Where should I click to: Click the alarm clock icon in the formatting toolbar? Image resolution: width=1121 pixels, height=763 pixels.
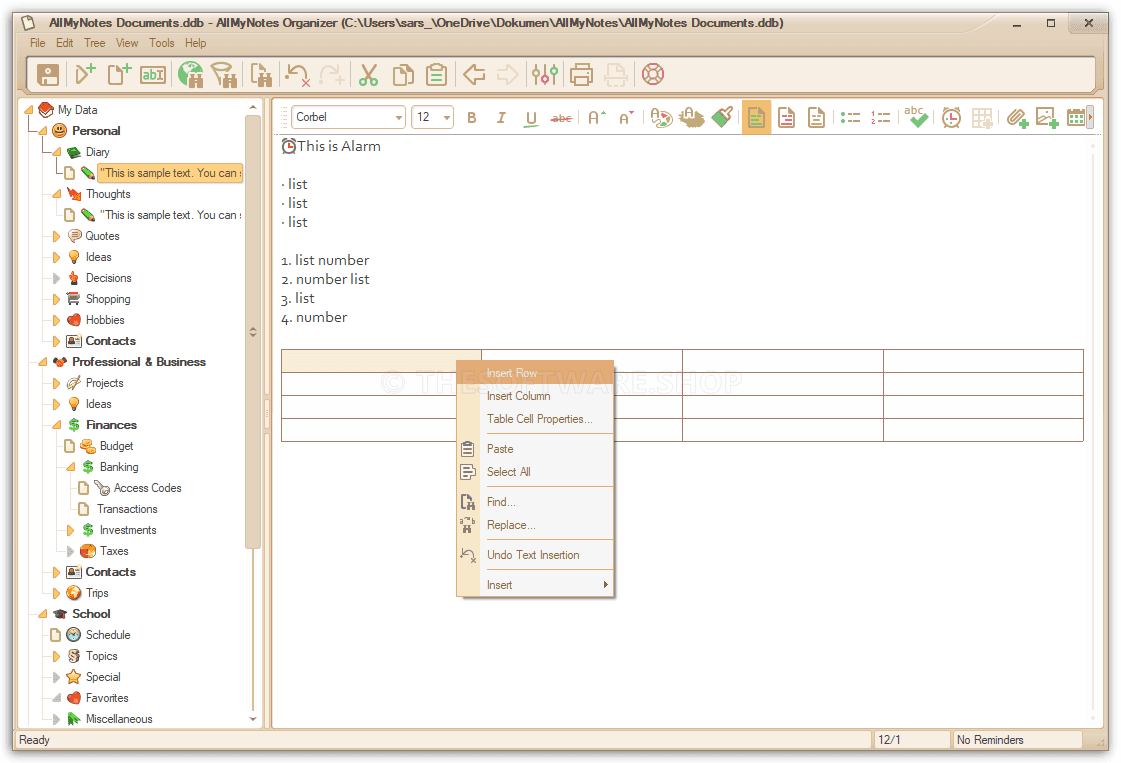pyautogui.click(x=951, y=117)
